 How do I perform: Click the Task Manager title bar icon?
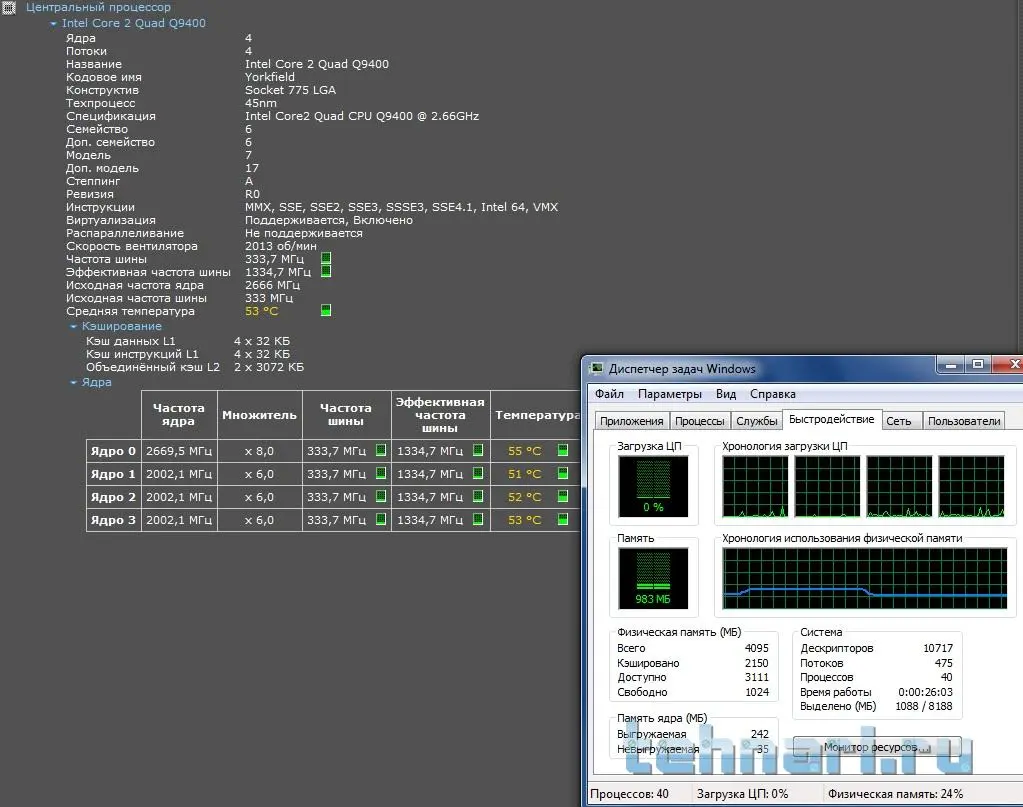tap(597, 368)
